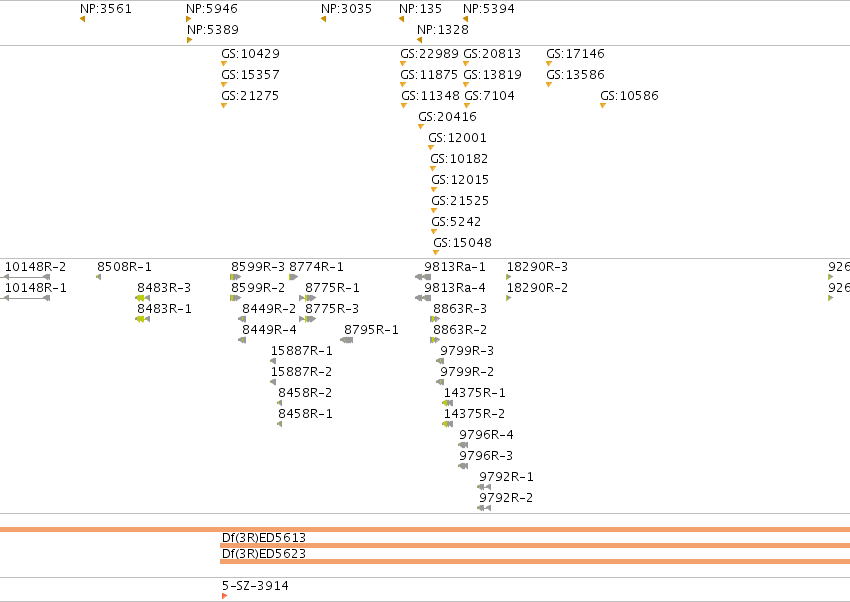Select the GS:17146 insertion label
The width and height of the screenshot is (850, 602).
(x=576, y=54)
